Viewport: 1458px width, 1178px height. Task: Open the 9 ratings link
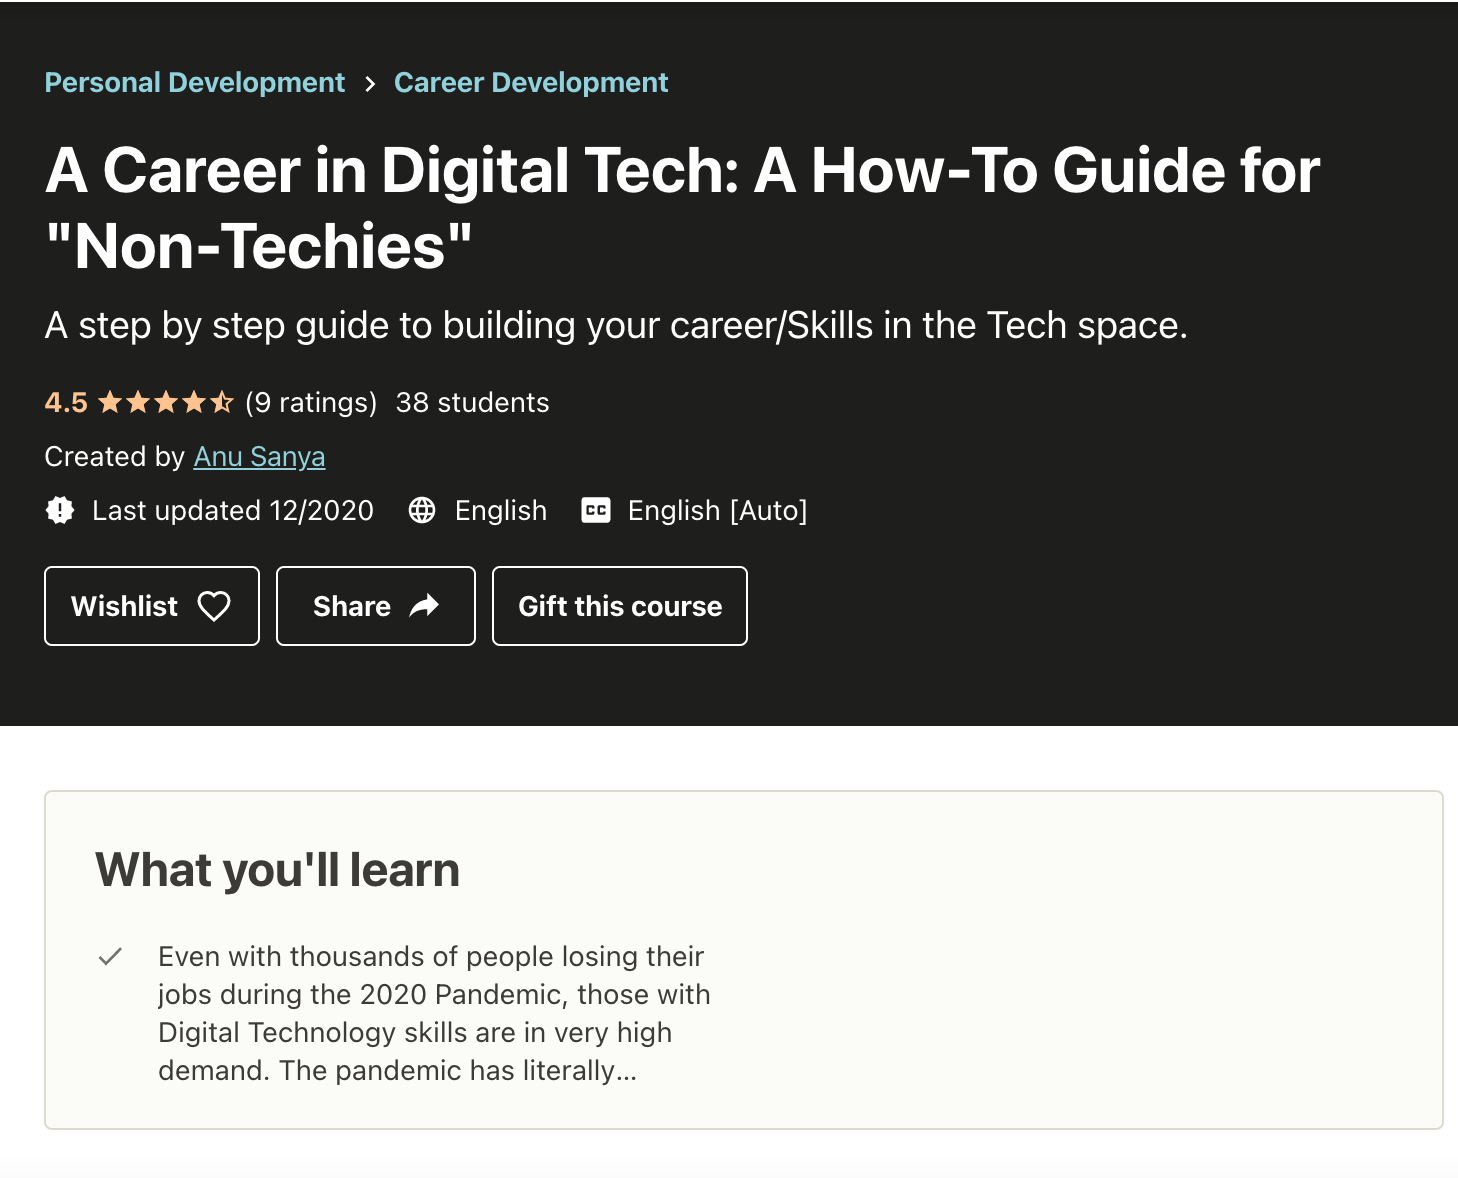[x=311, y=403]
